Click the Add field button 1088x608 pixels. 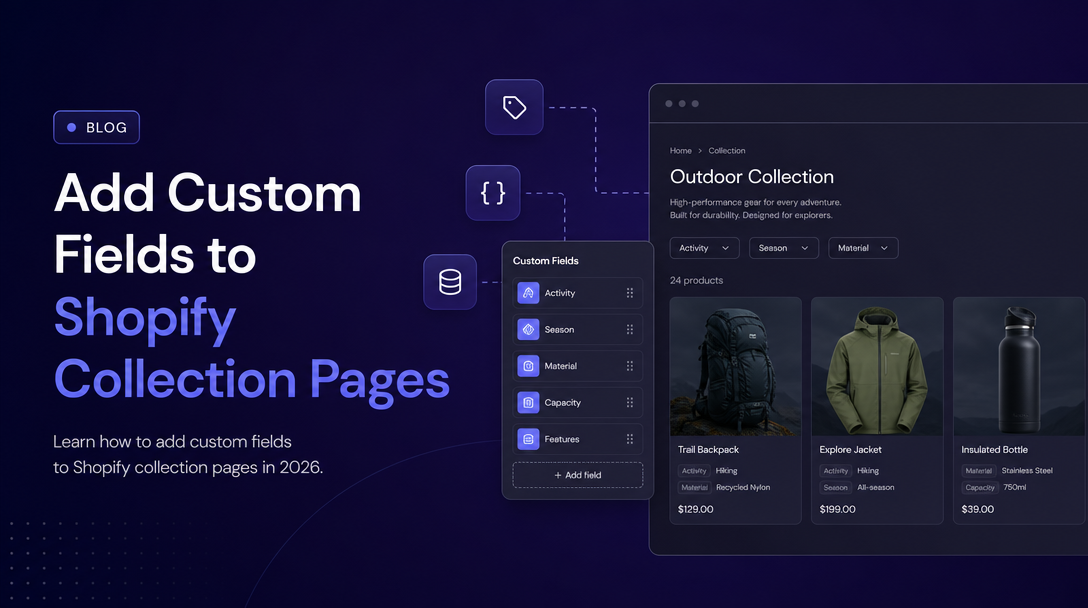point(578,475)
